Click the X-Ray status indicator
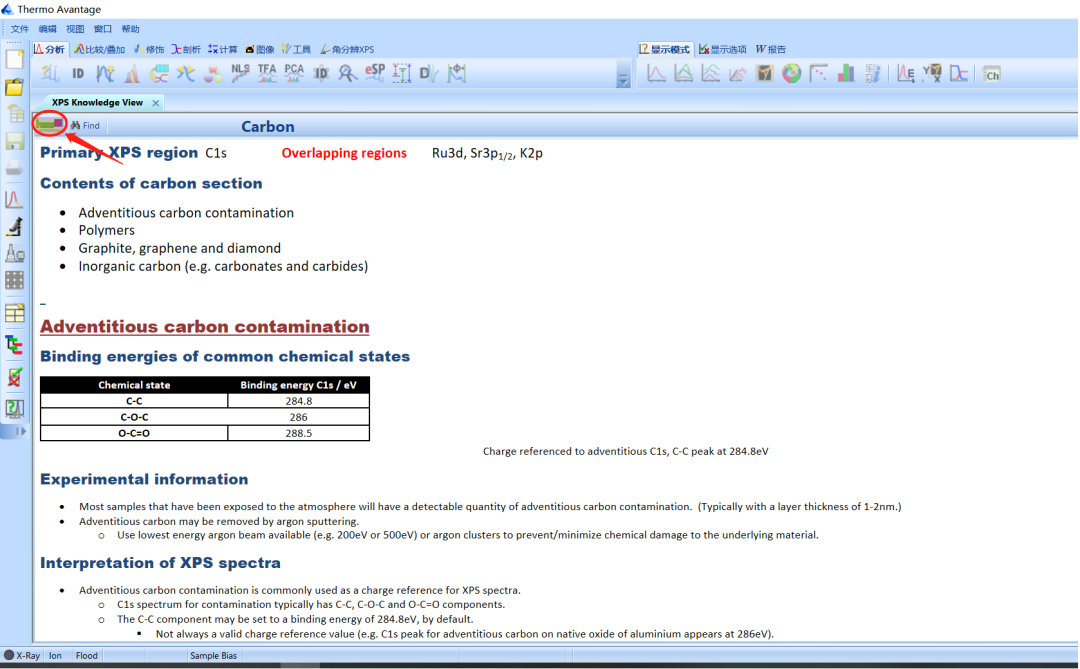The image size is (1080, 669). coord(22,655)
